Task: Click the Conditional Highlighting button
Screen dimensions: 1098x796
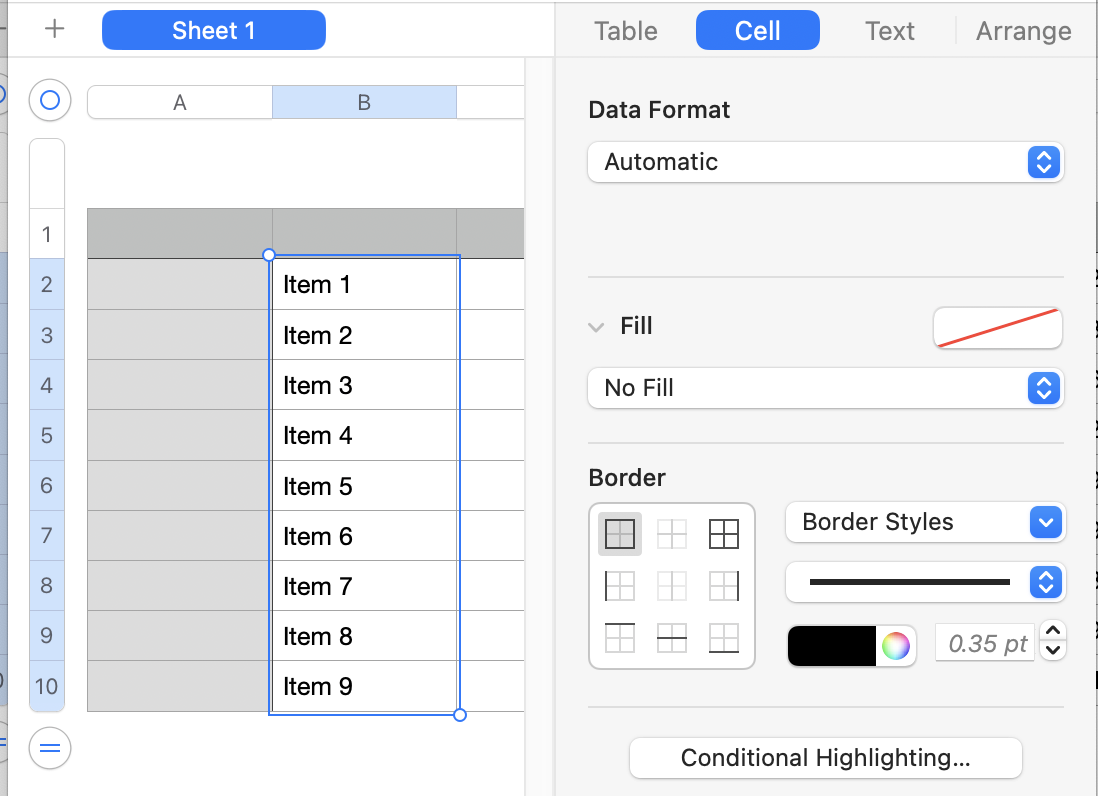Action: click(825, 758)
